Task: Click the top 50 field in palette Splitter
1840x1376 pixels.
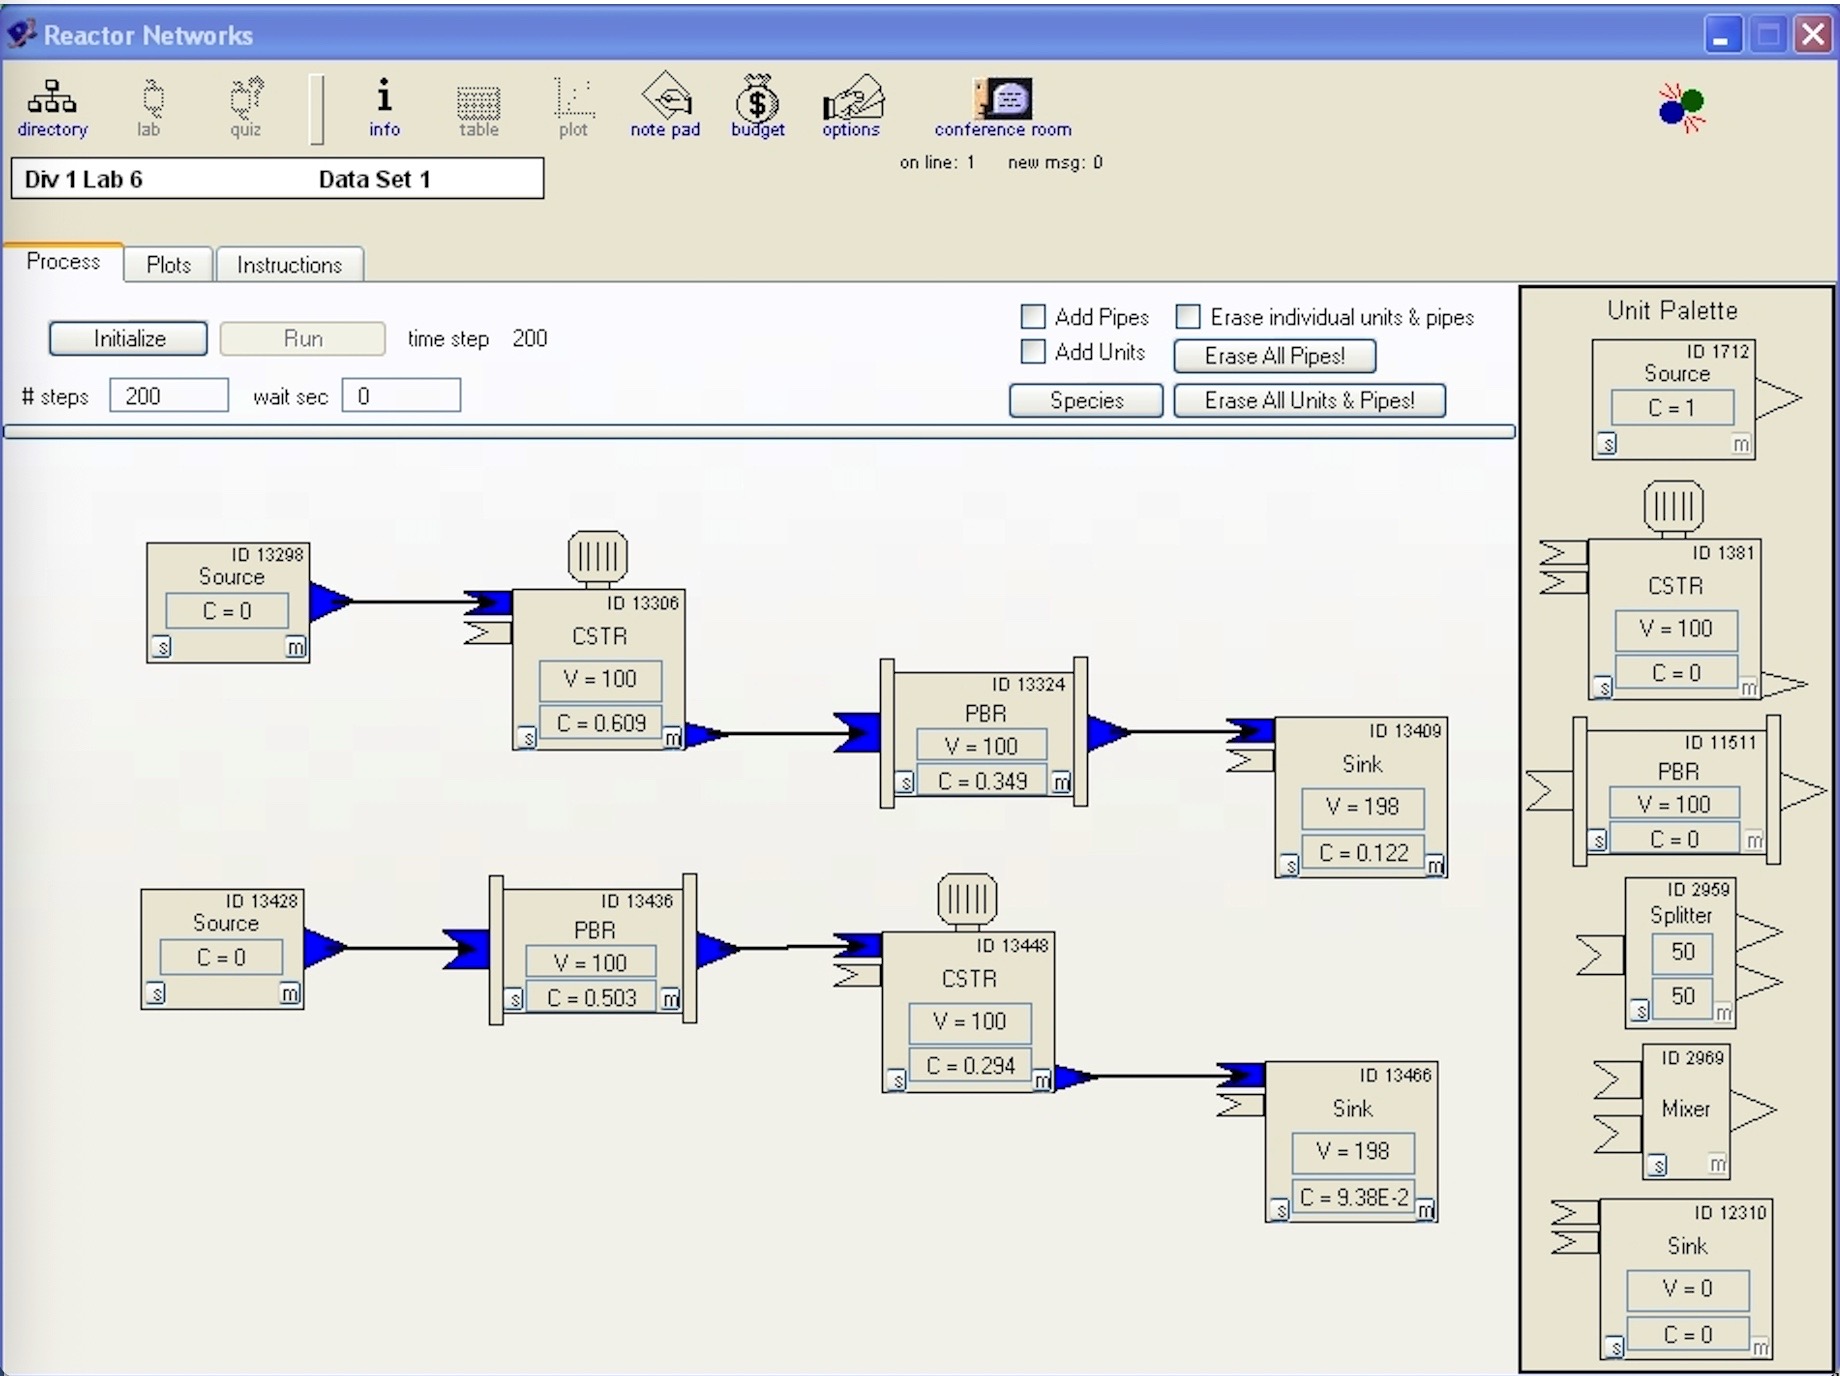Action: point(1683,952)
